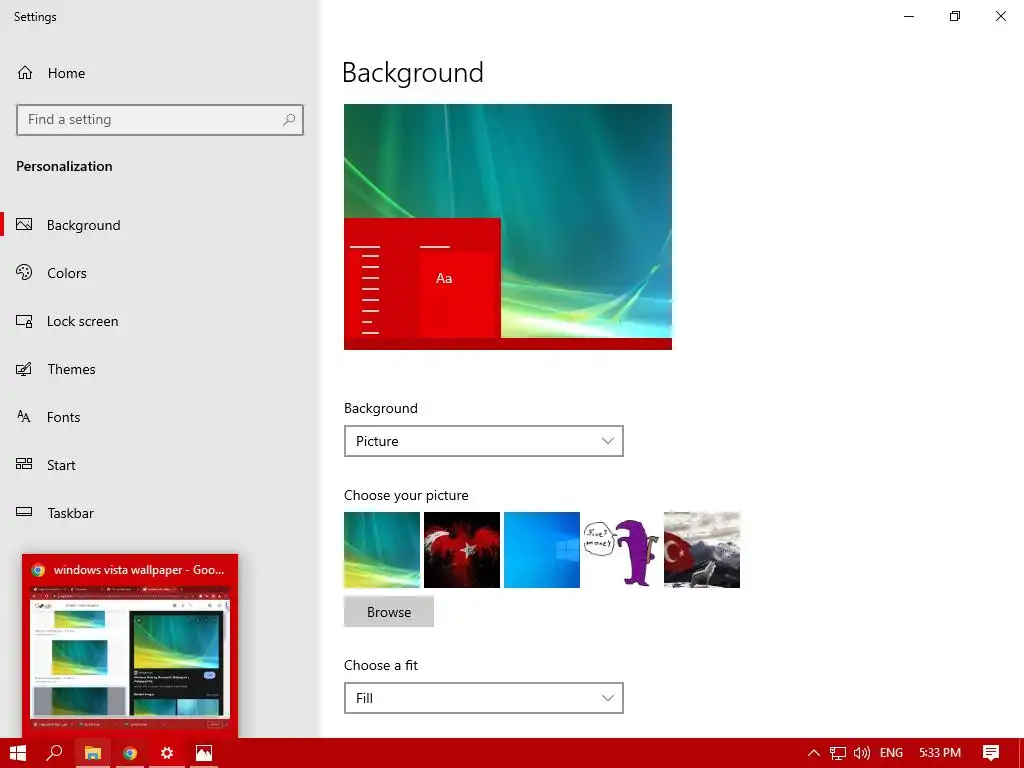
Task: Click the Start tiles icon in sidebar
Action: [24, 464]
